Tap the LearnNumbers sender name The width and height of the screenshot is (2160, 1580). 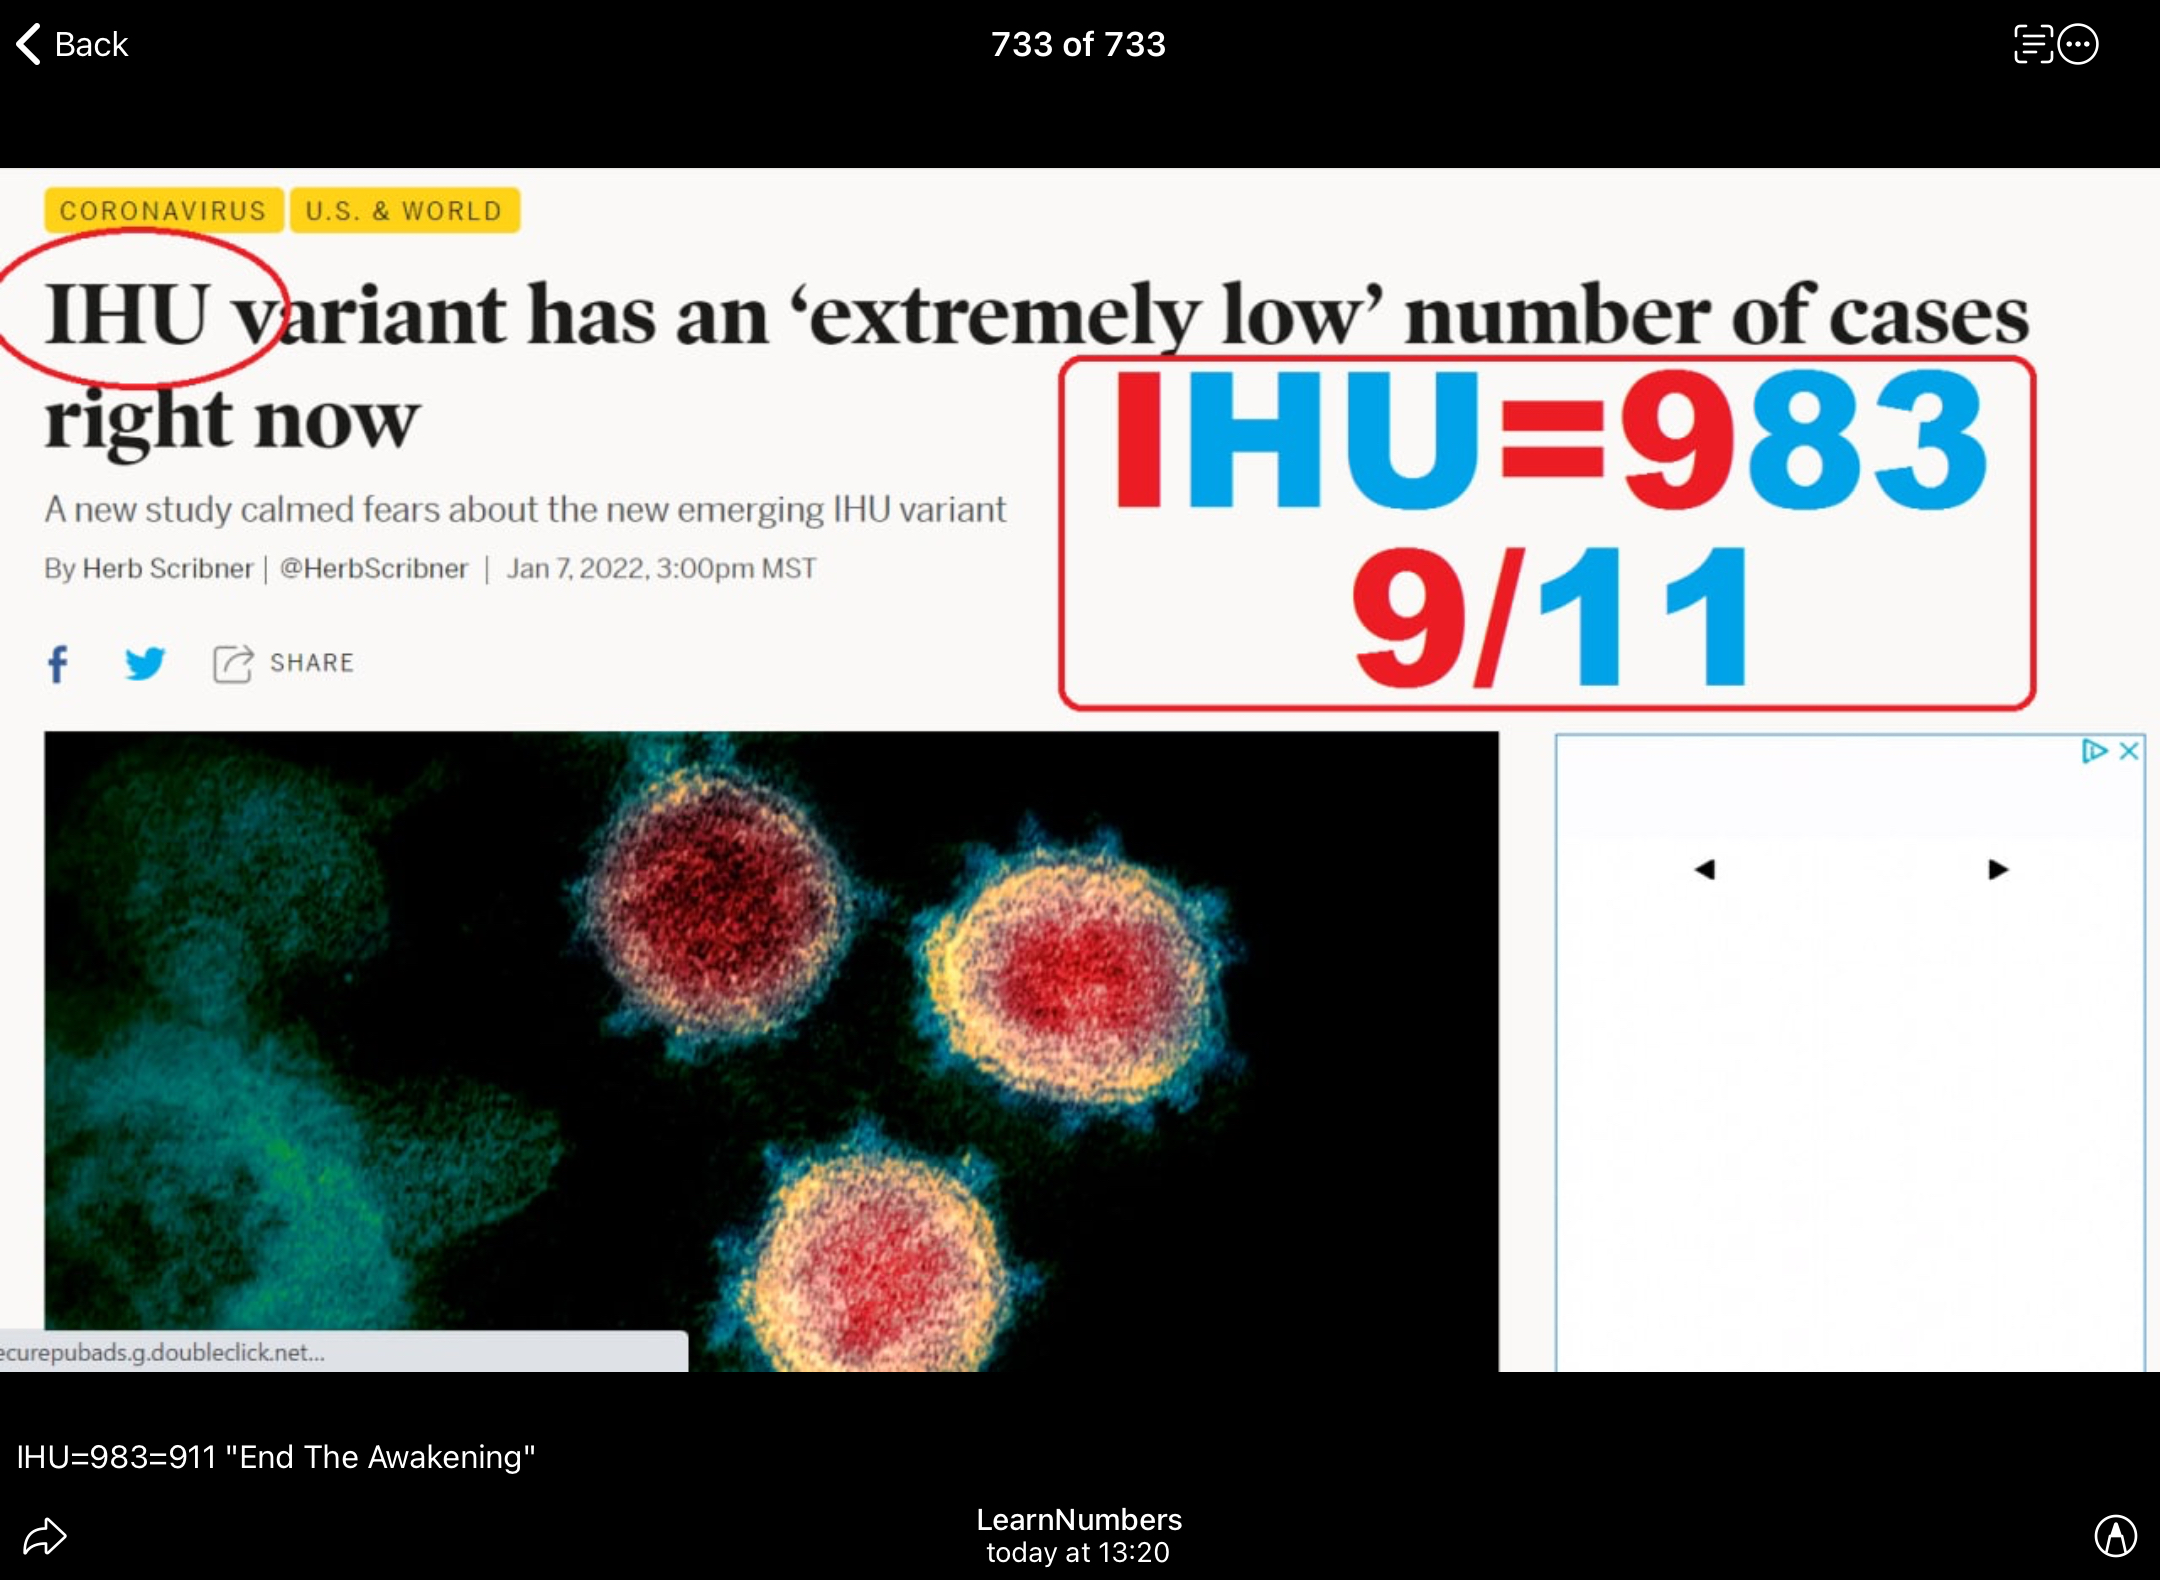pos(1079,1520)
